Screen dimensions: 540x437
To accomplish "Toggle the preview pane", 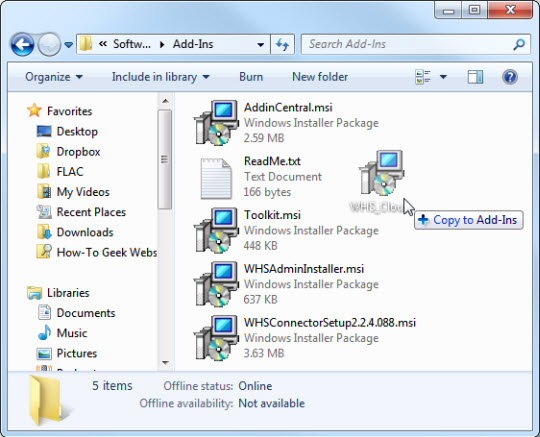I will click(475, 77).
